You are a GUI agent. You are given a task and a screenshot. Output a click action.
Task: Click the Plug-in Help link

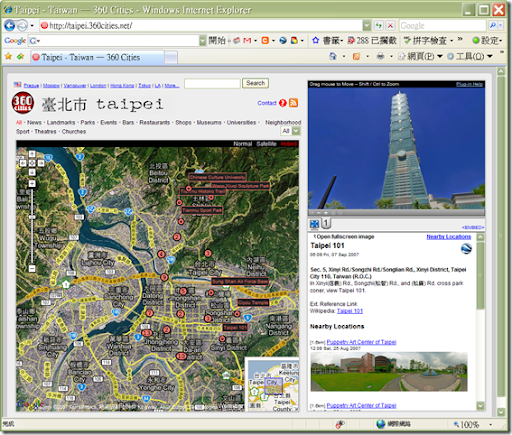click(x=469, y=84)
